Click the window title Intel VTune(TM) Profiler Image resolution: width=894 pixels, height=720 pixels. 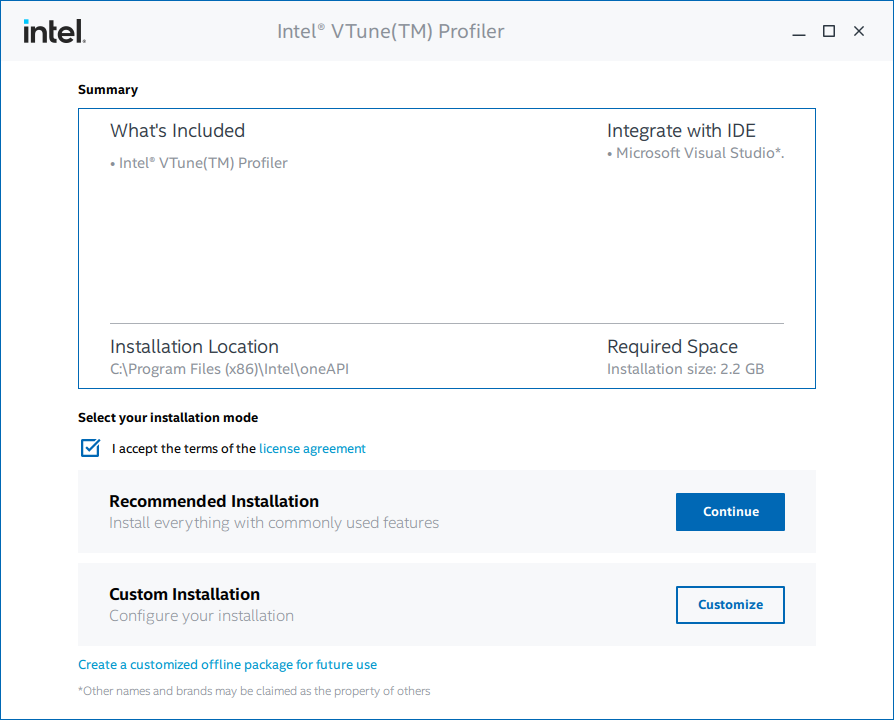click(390, 31)
